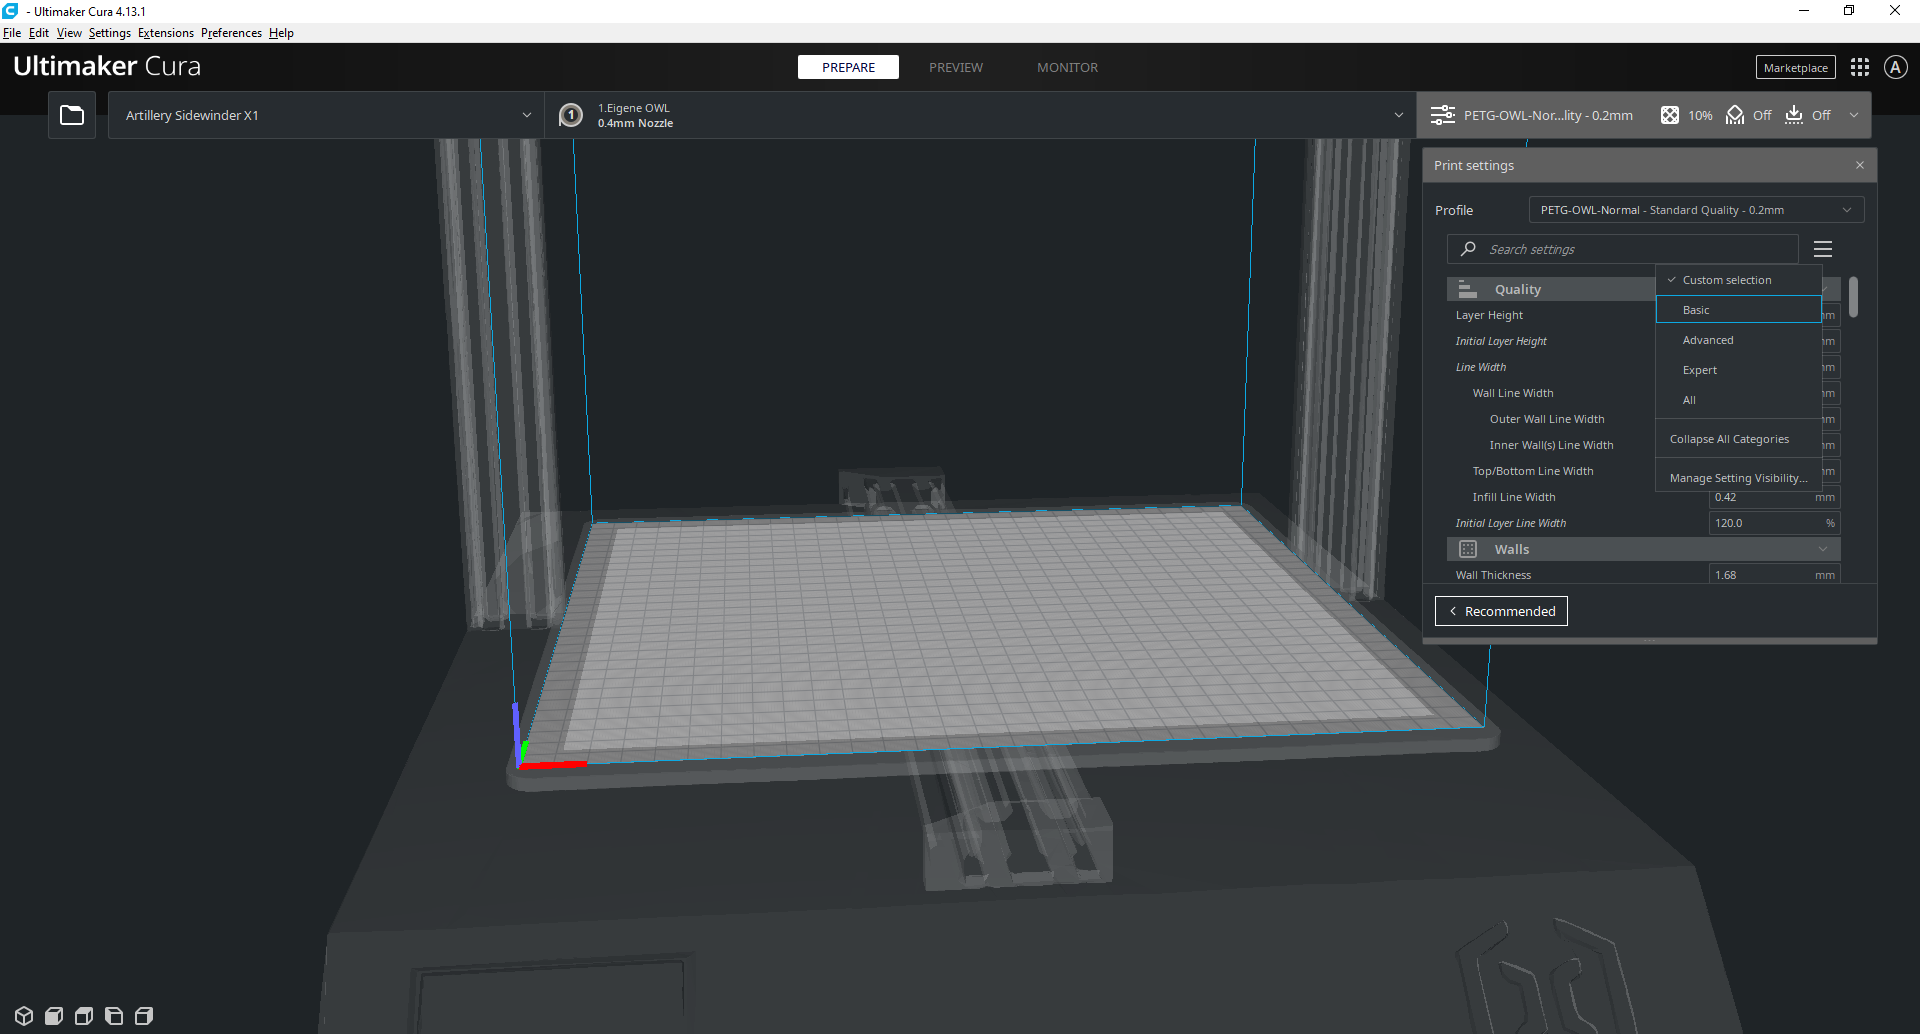Click the PREPARE stage button

848,67
